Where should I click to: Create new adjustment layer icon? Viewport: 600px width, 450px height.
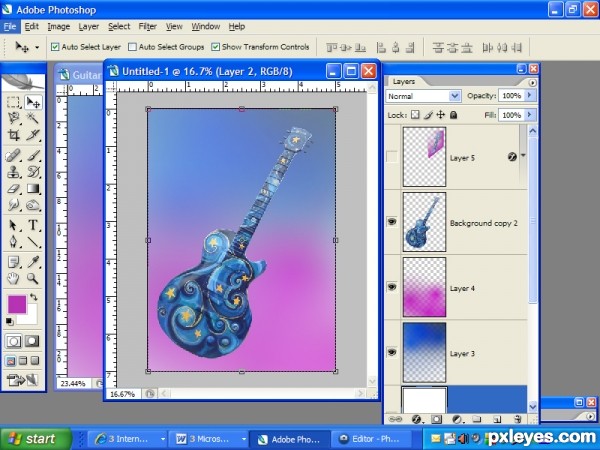(457, 419)
